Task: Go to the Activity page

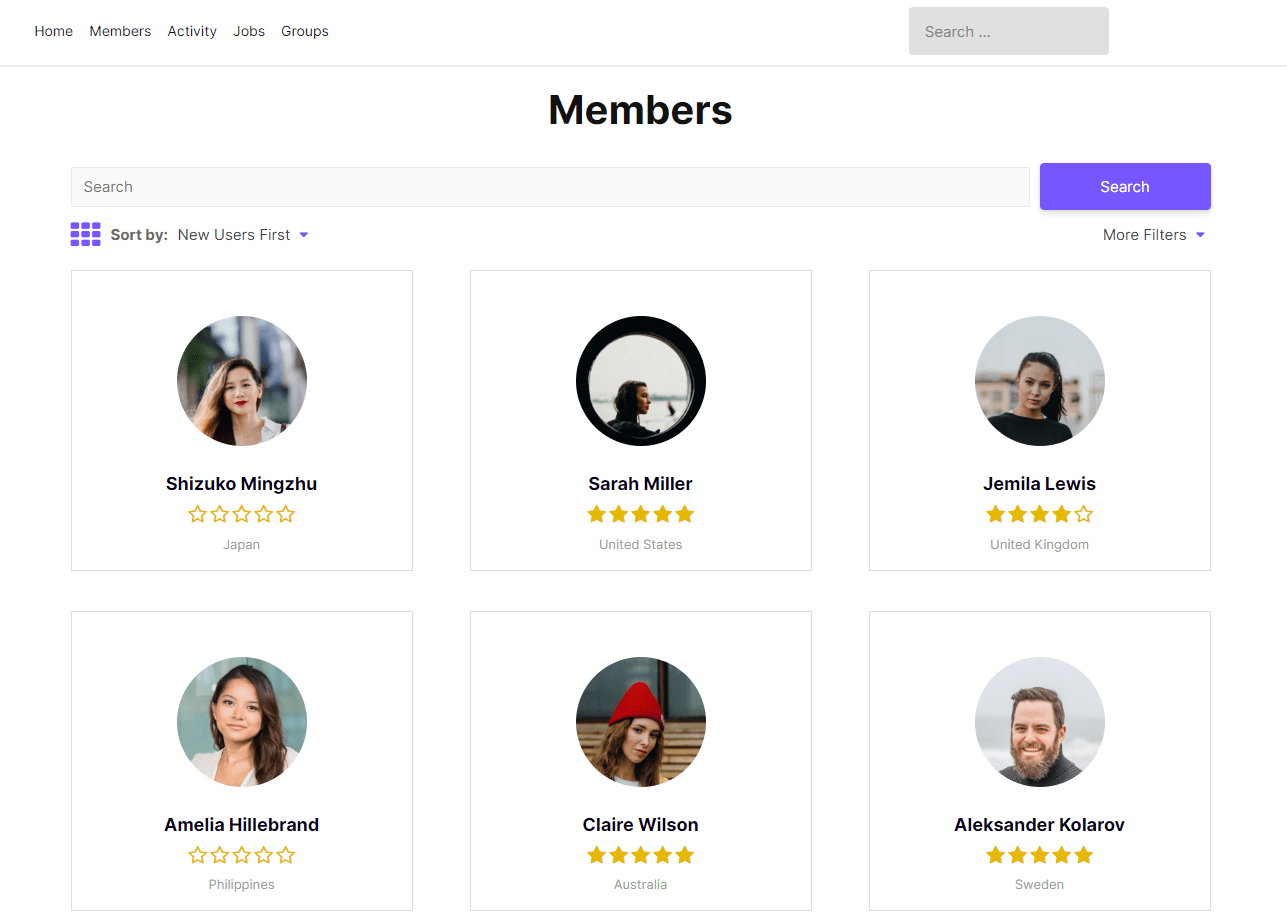Action: (192, 31)
